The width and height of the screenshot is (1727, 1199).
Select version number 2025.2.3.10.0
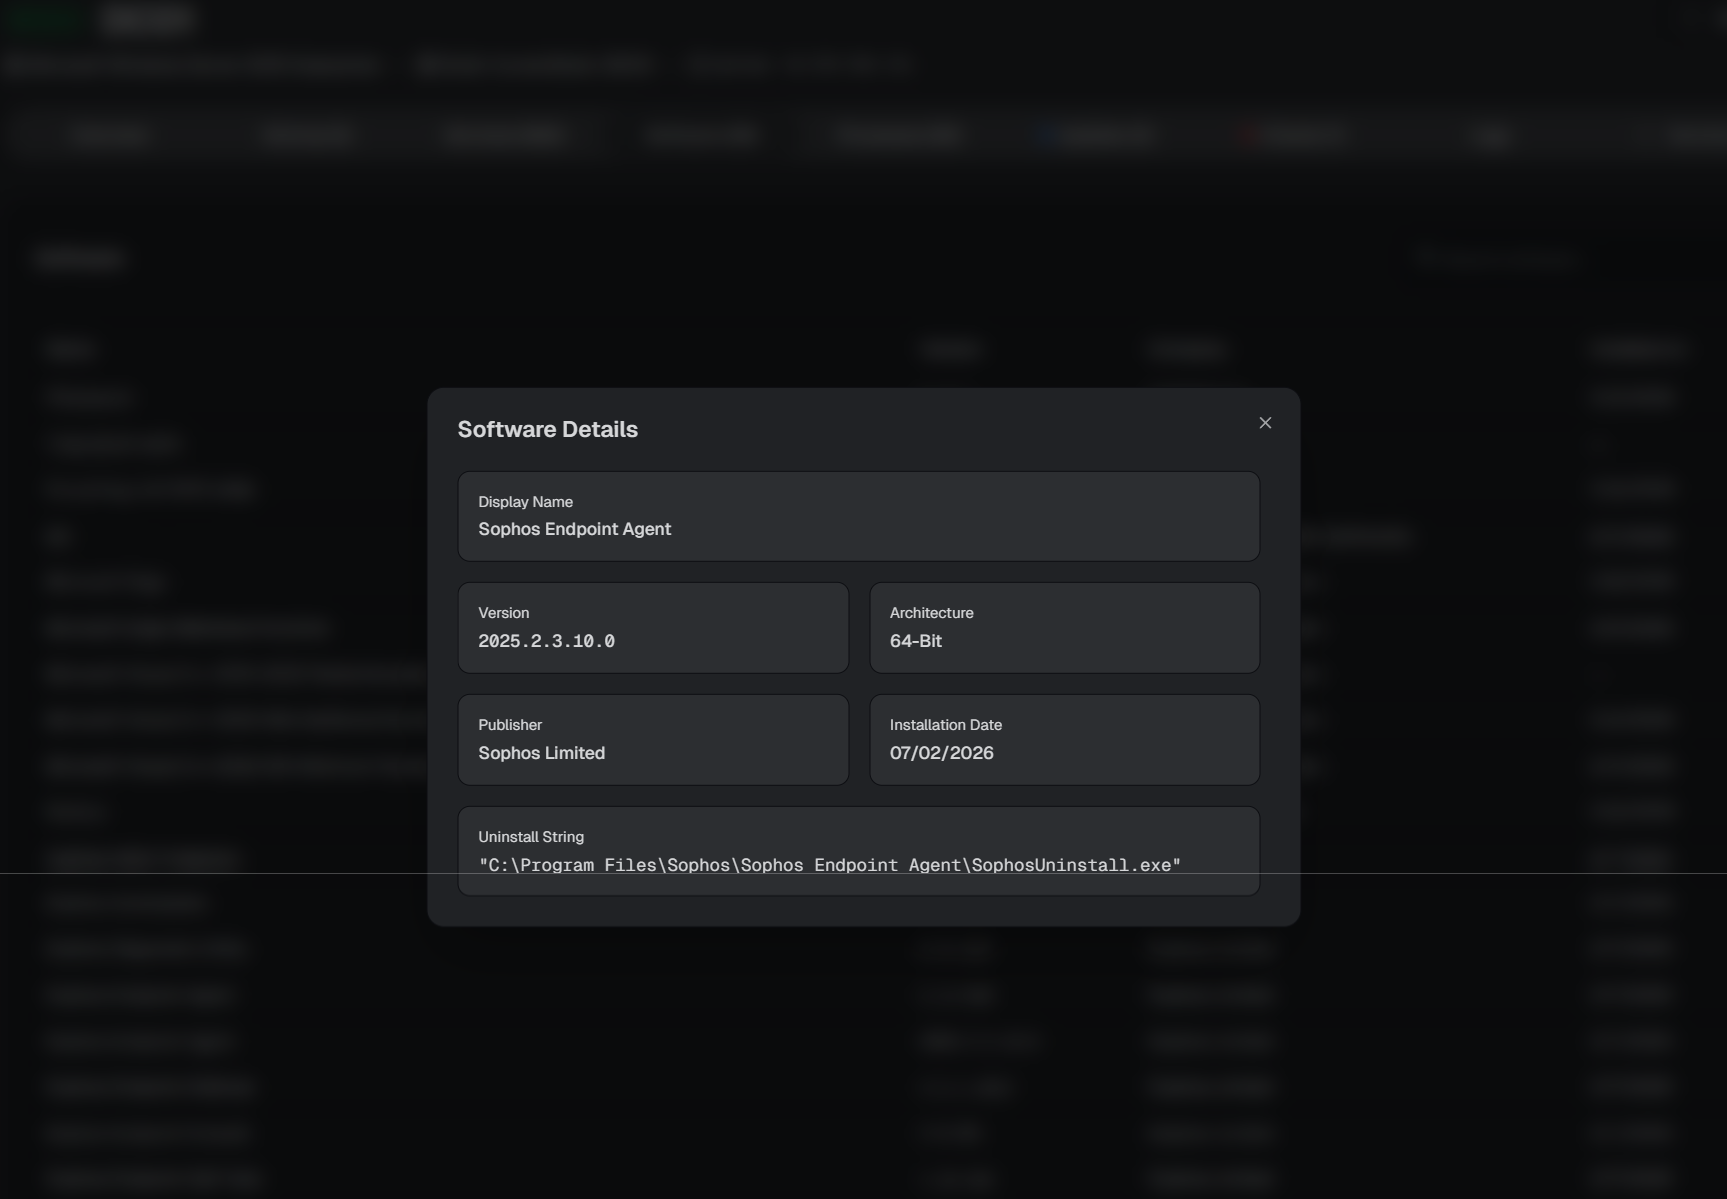pyautogui.click(x=546, y=641)
